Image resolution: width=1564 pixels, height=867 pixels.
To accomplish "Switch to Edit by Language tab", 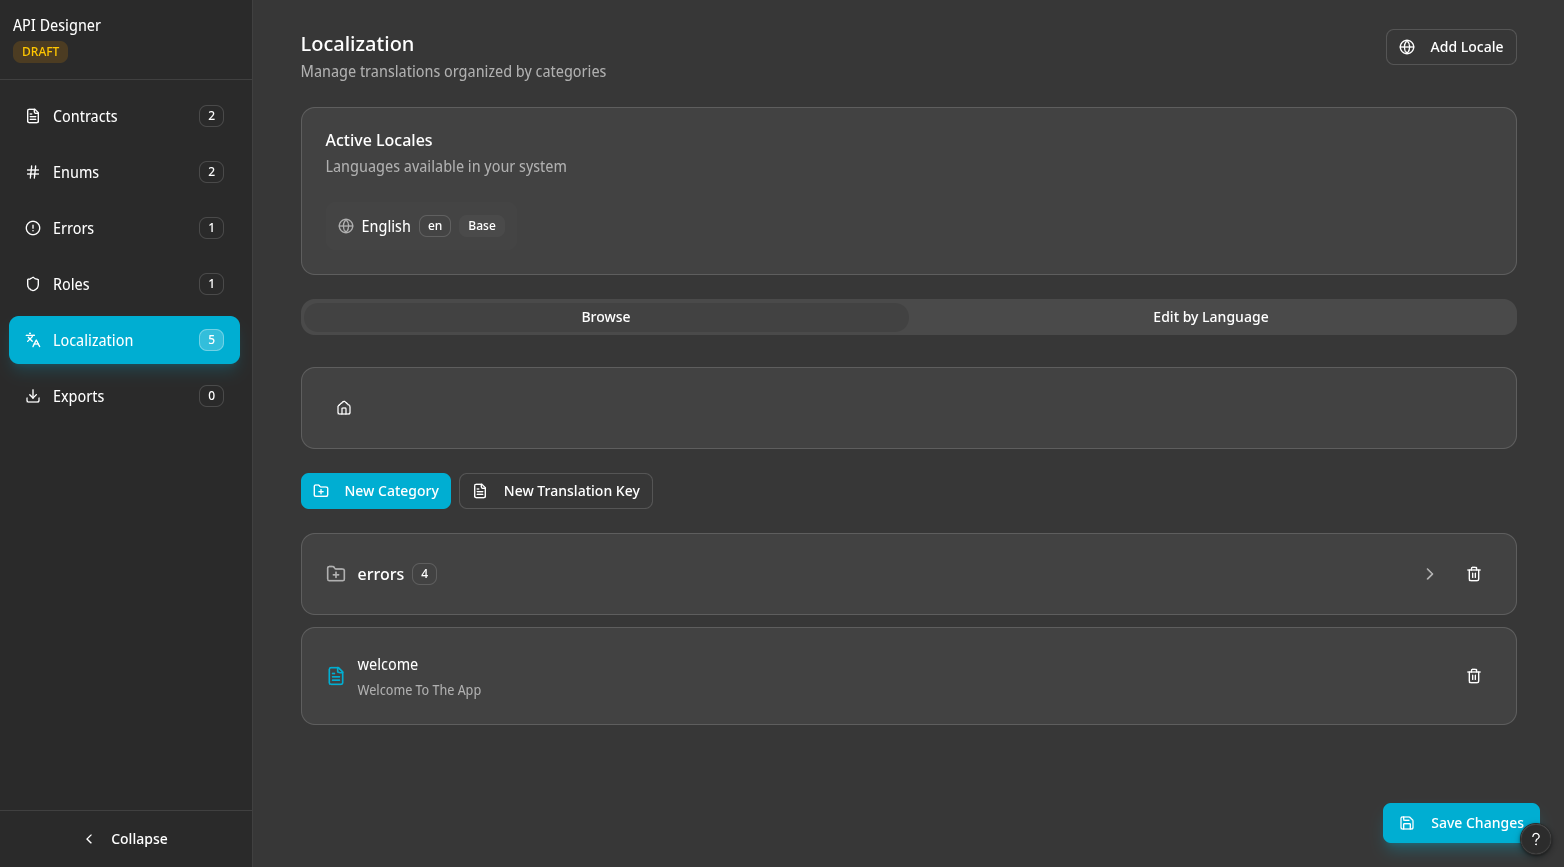I will click(1211, 317).
